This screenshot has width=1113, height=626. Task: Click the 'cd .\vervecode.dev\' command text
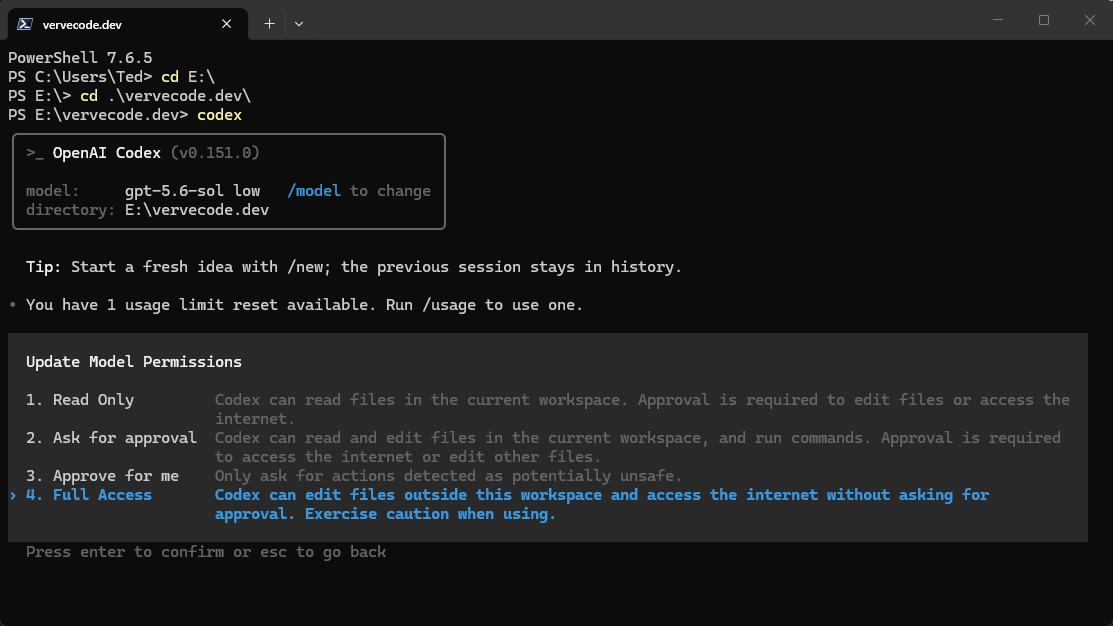[x=165, y=97]
